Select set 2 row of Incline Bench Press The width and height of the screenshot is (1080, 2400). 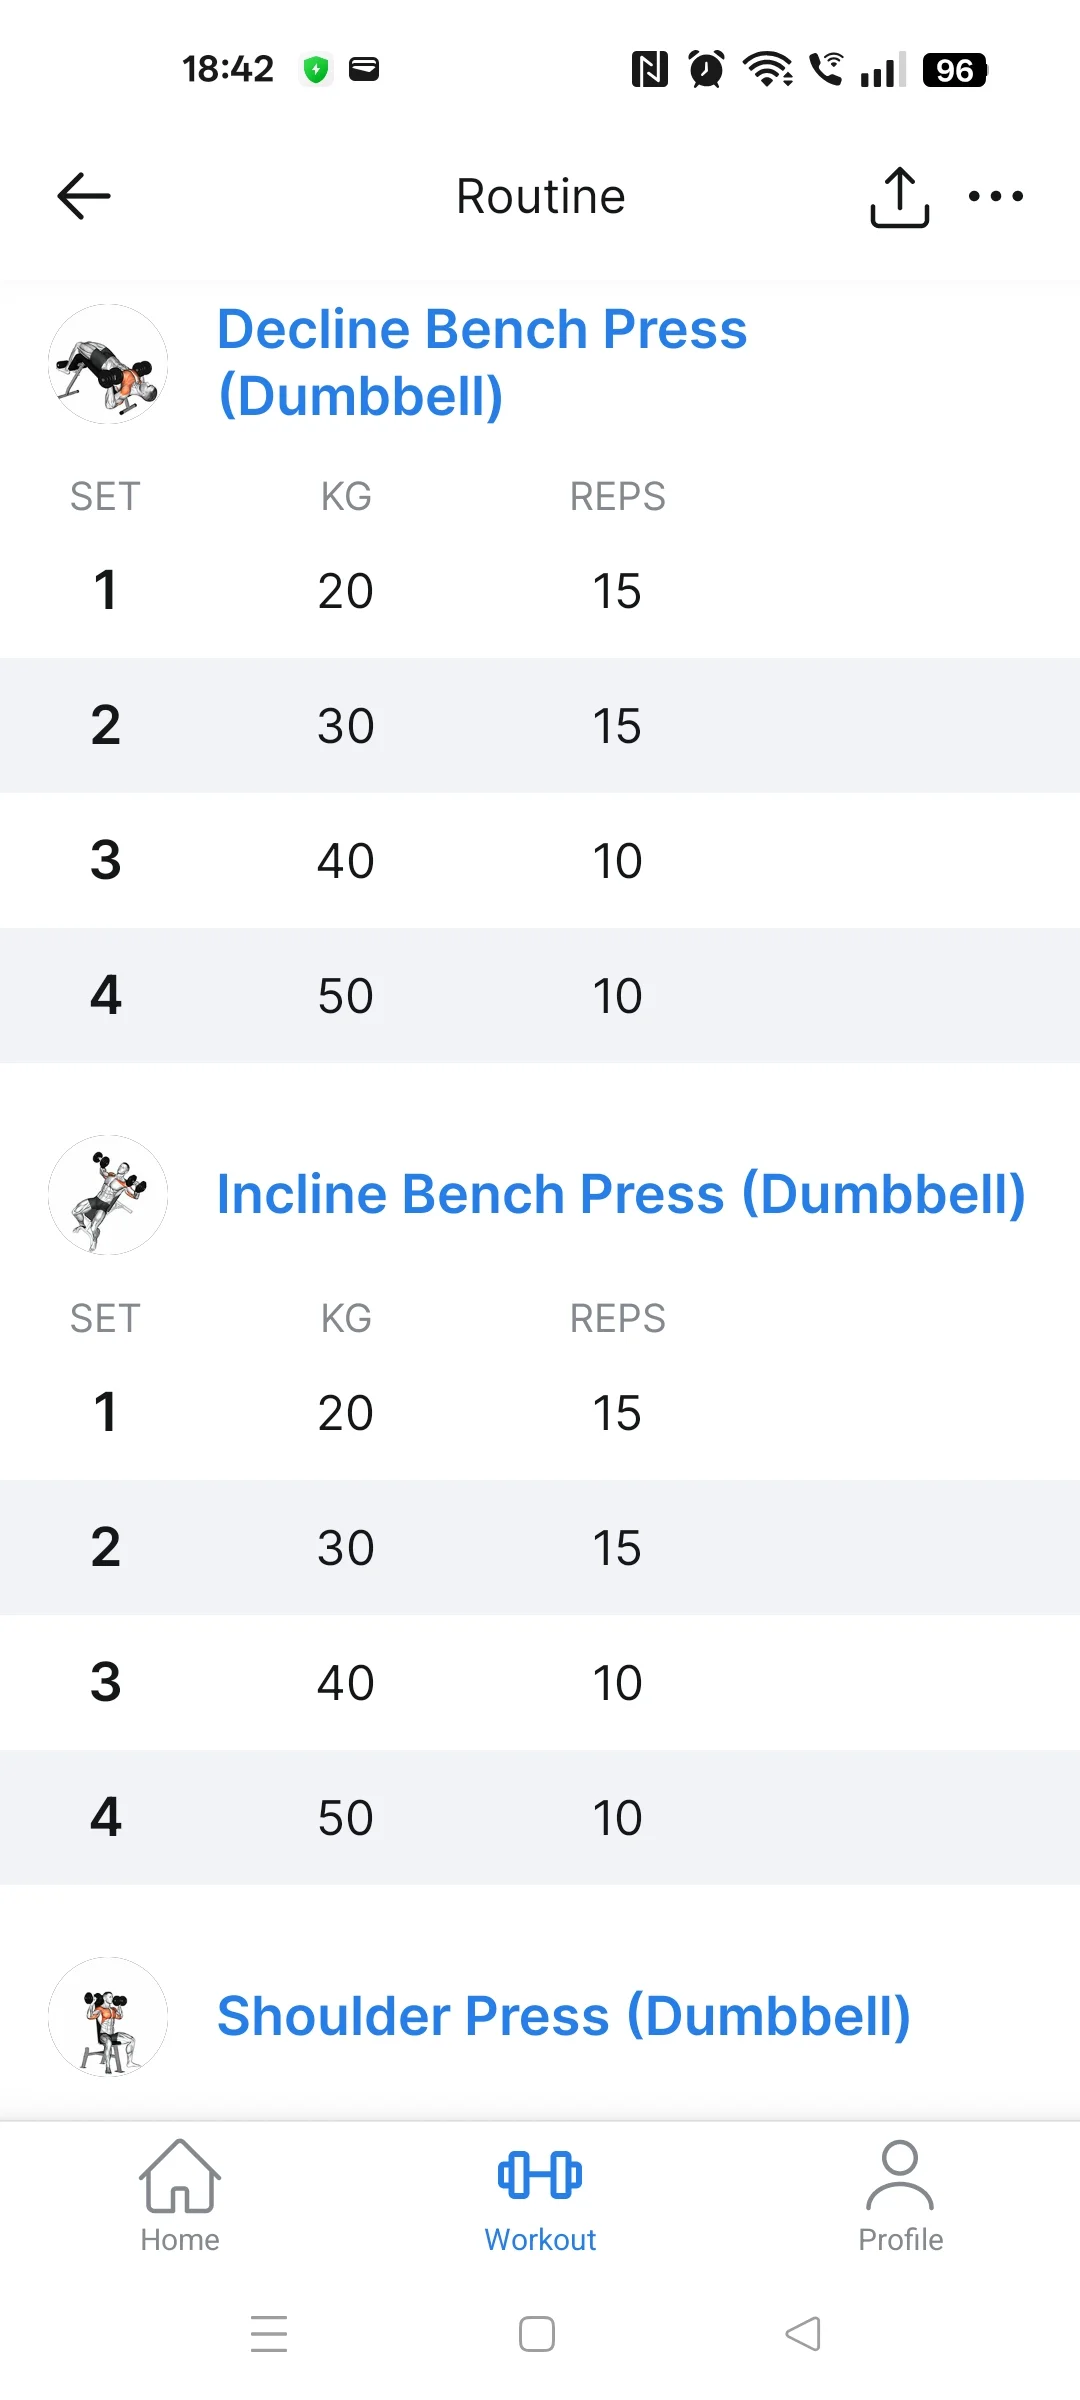(540, 1547)
